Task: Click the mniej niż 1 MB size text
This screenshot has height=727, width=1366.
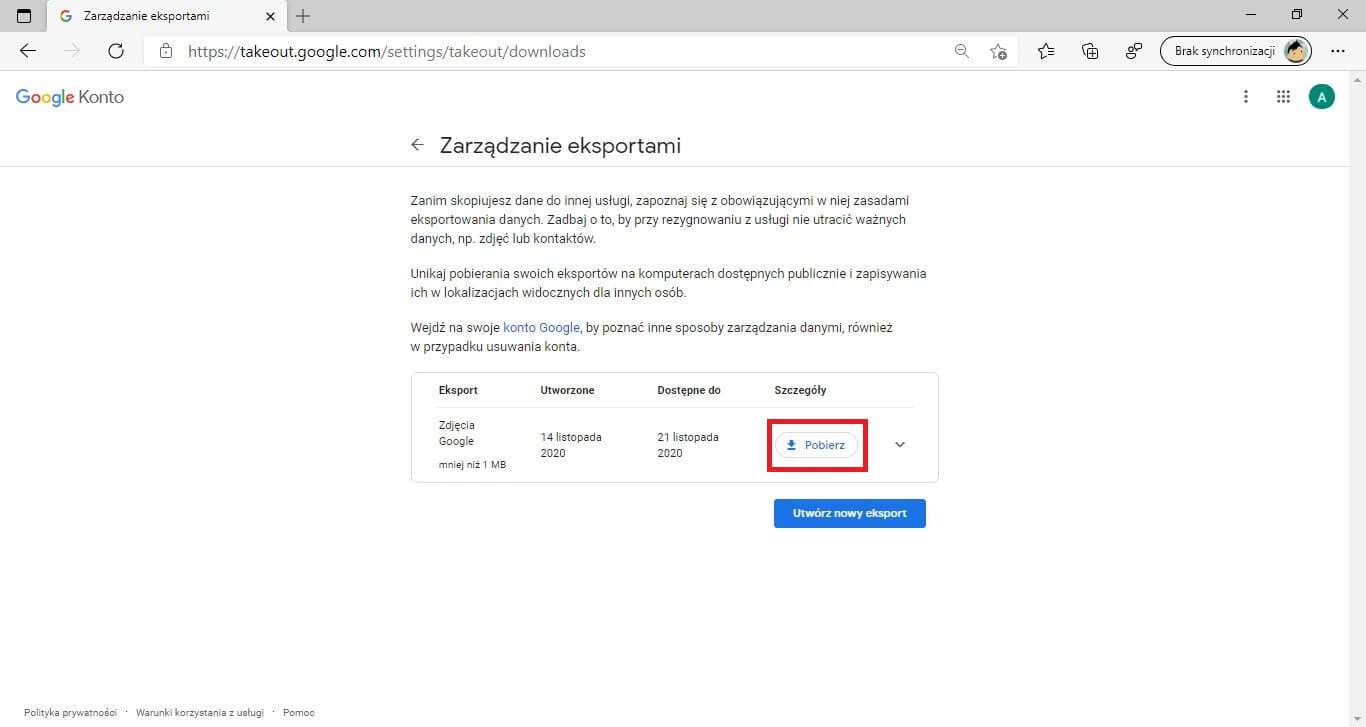Action: (472, 465)
